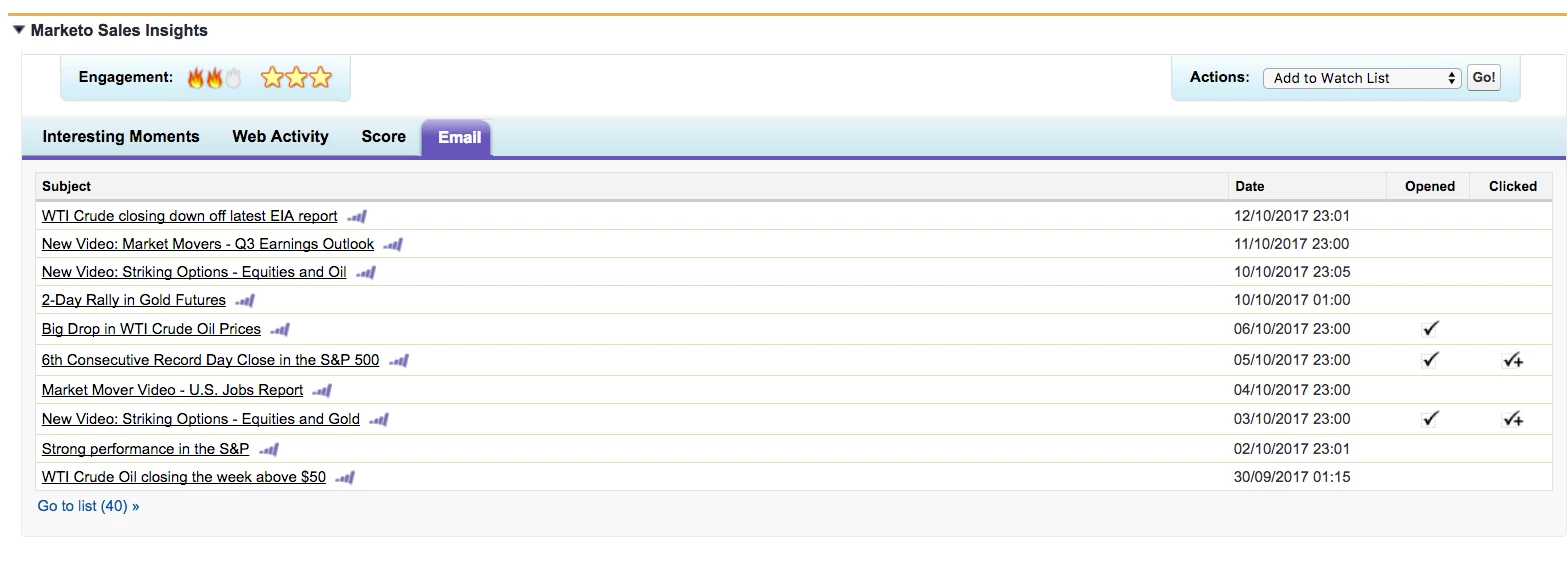The width and height of the screenshot is (1567, 562).
Task: Open Strong performance in the S&P email
Action: pos(146,449)
